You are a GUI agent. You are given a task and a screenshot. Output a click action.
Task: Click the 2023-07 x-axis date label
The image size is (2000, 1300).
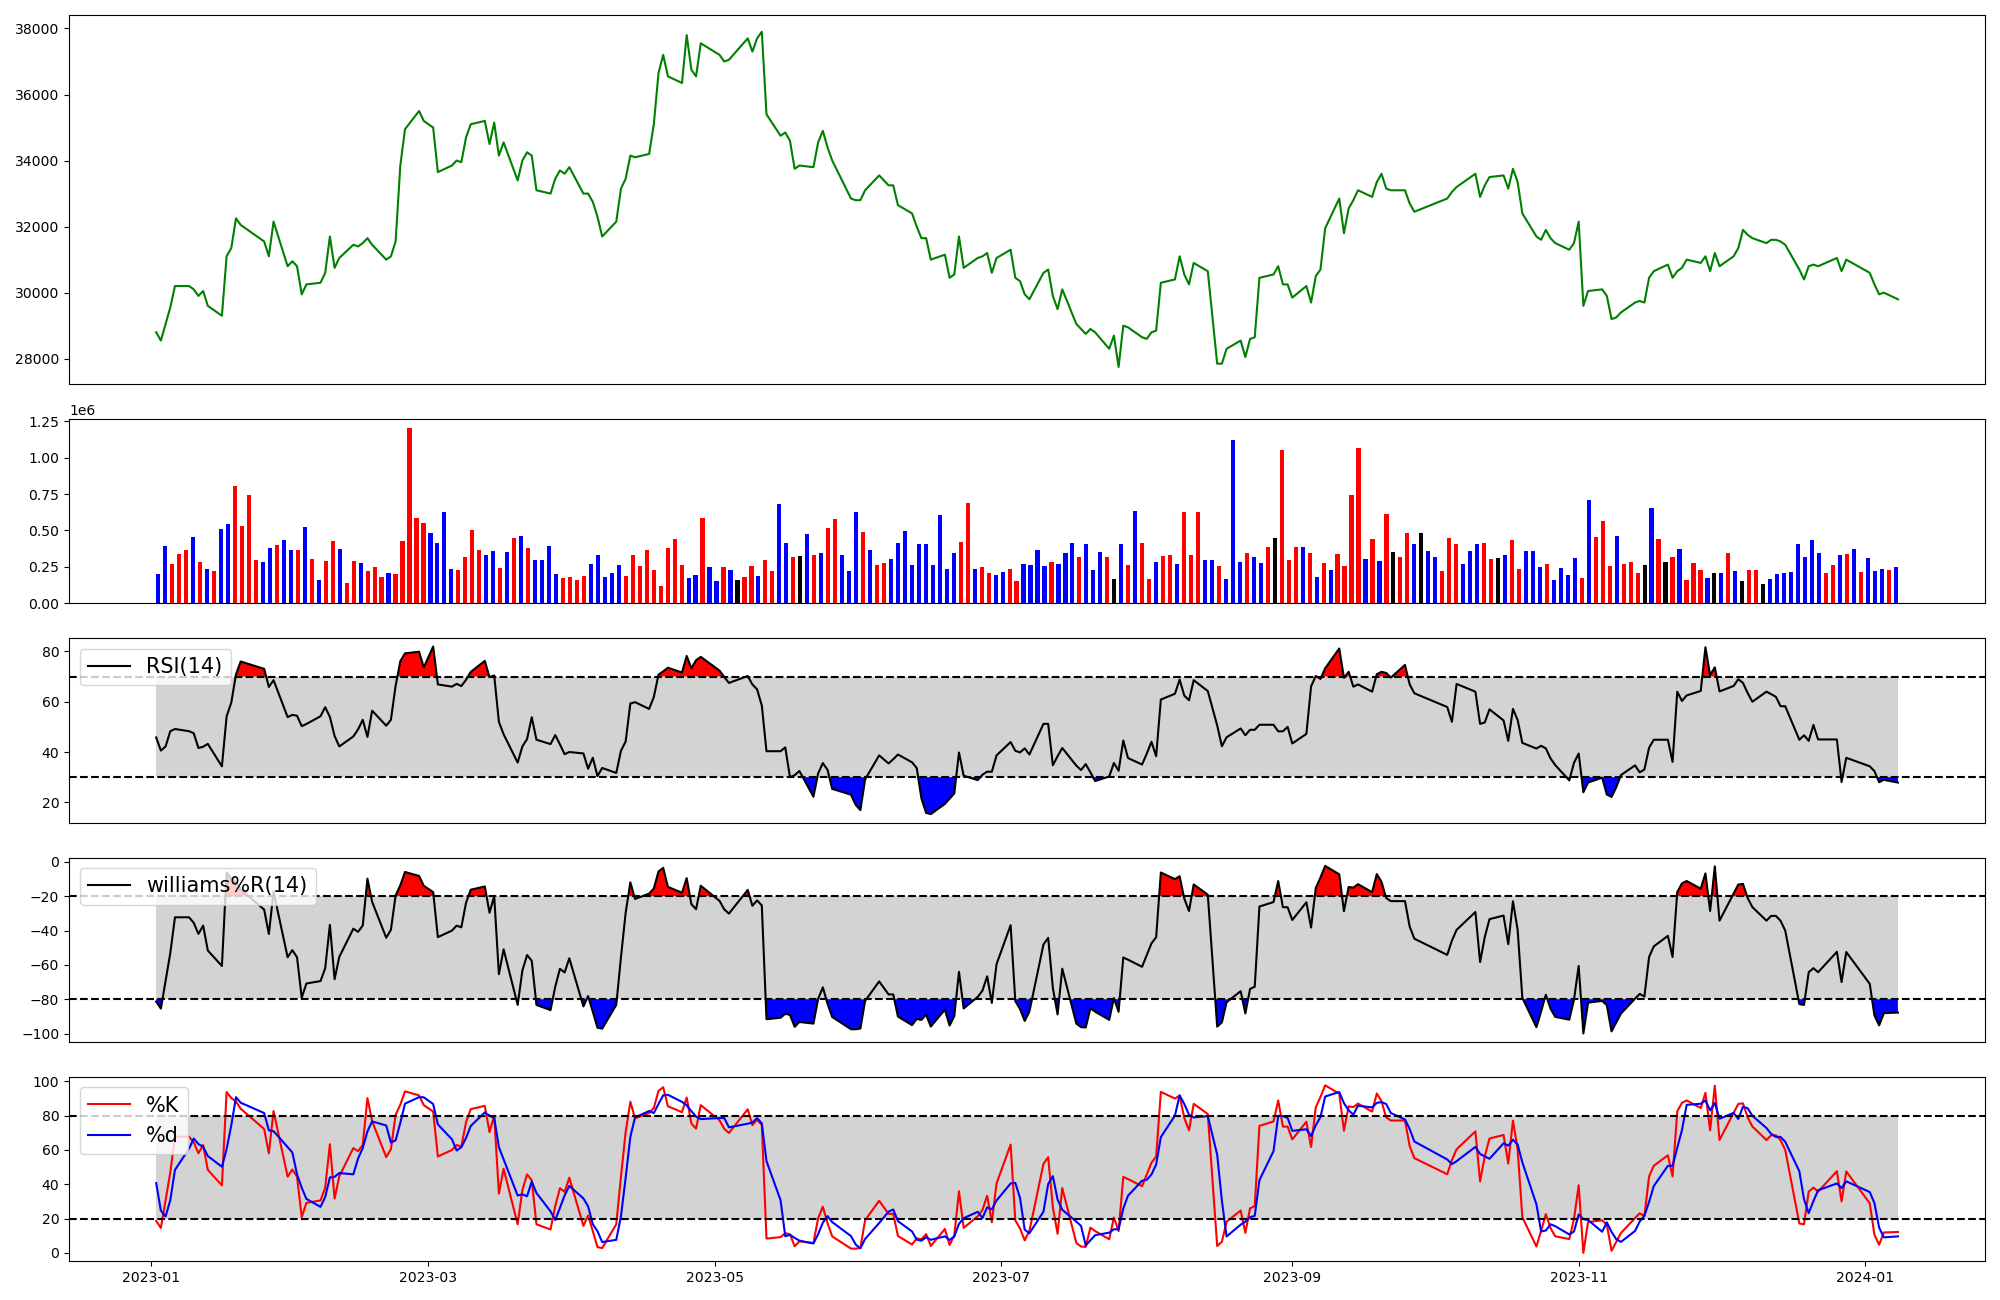click(x=1001, y=1277)
